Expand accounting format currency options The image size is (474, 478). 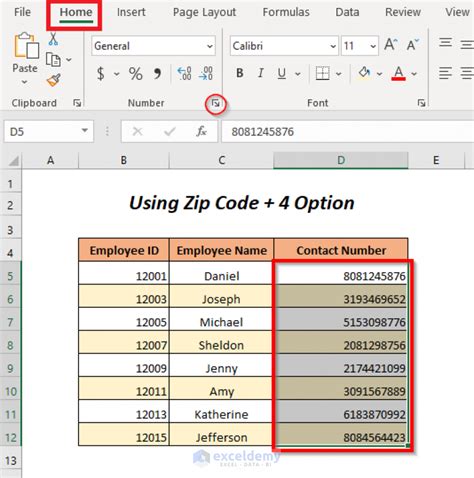116,74
